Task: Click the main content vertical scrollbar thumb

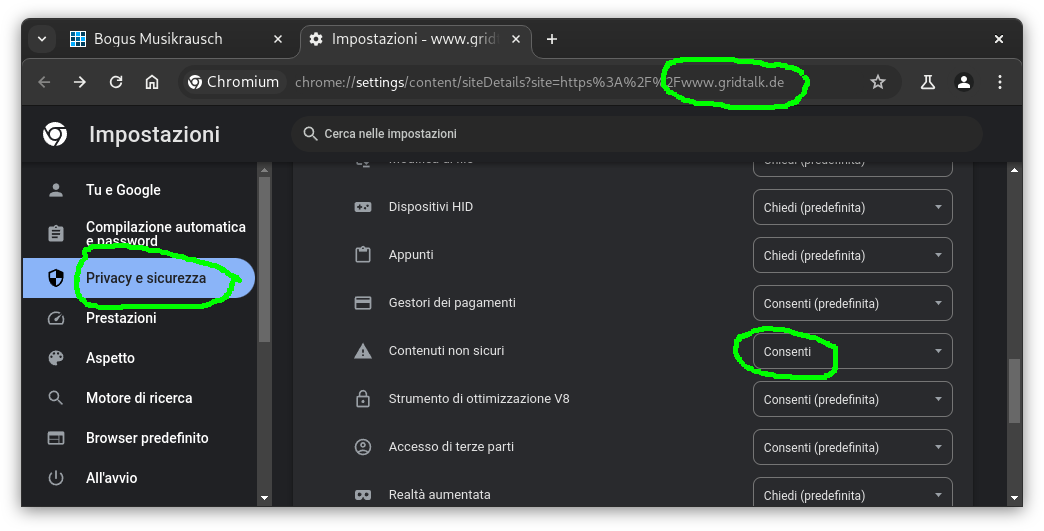Action: 1014,390
